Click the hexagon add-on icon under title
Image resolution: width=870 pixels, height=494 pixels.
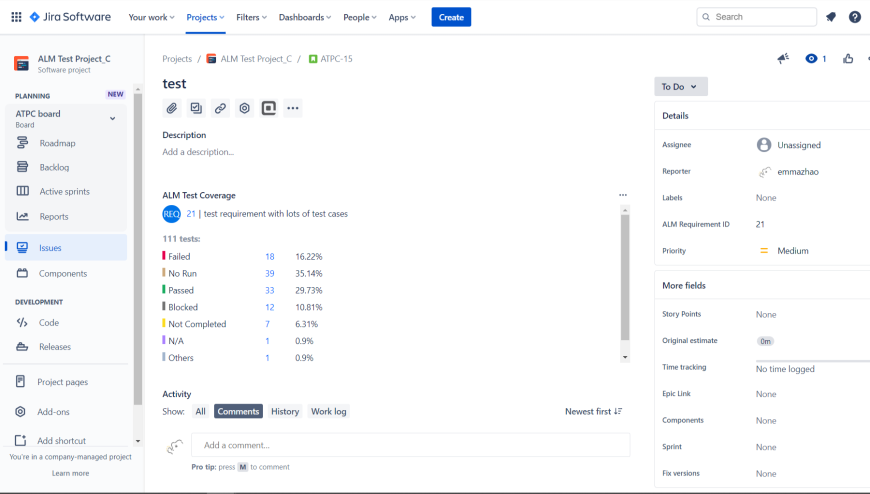pyautogui.click(x=245, y=108)
